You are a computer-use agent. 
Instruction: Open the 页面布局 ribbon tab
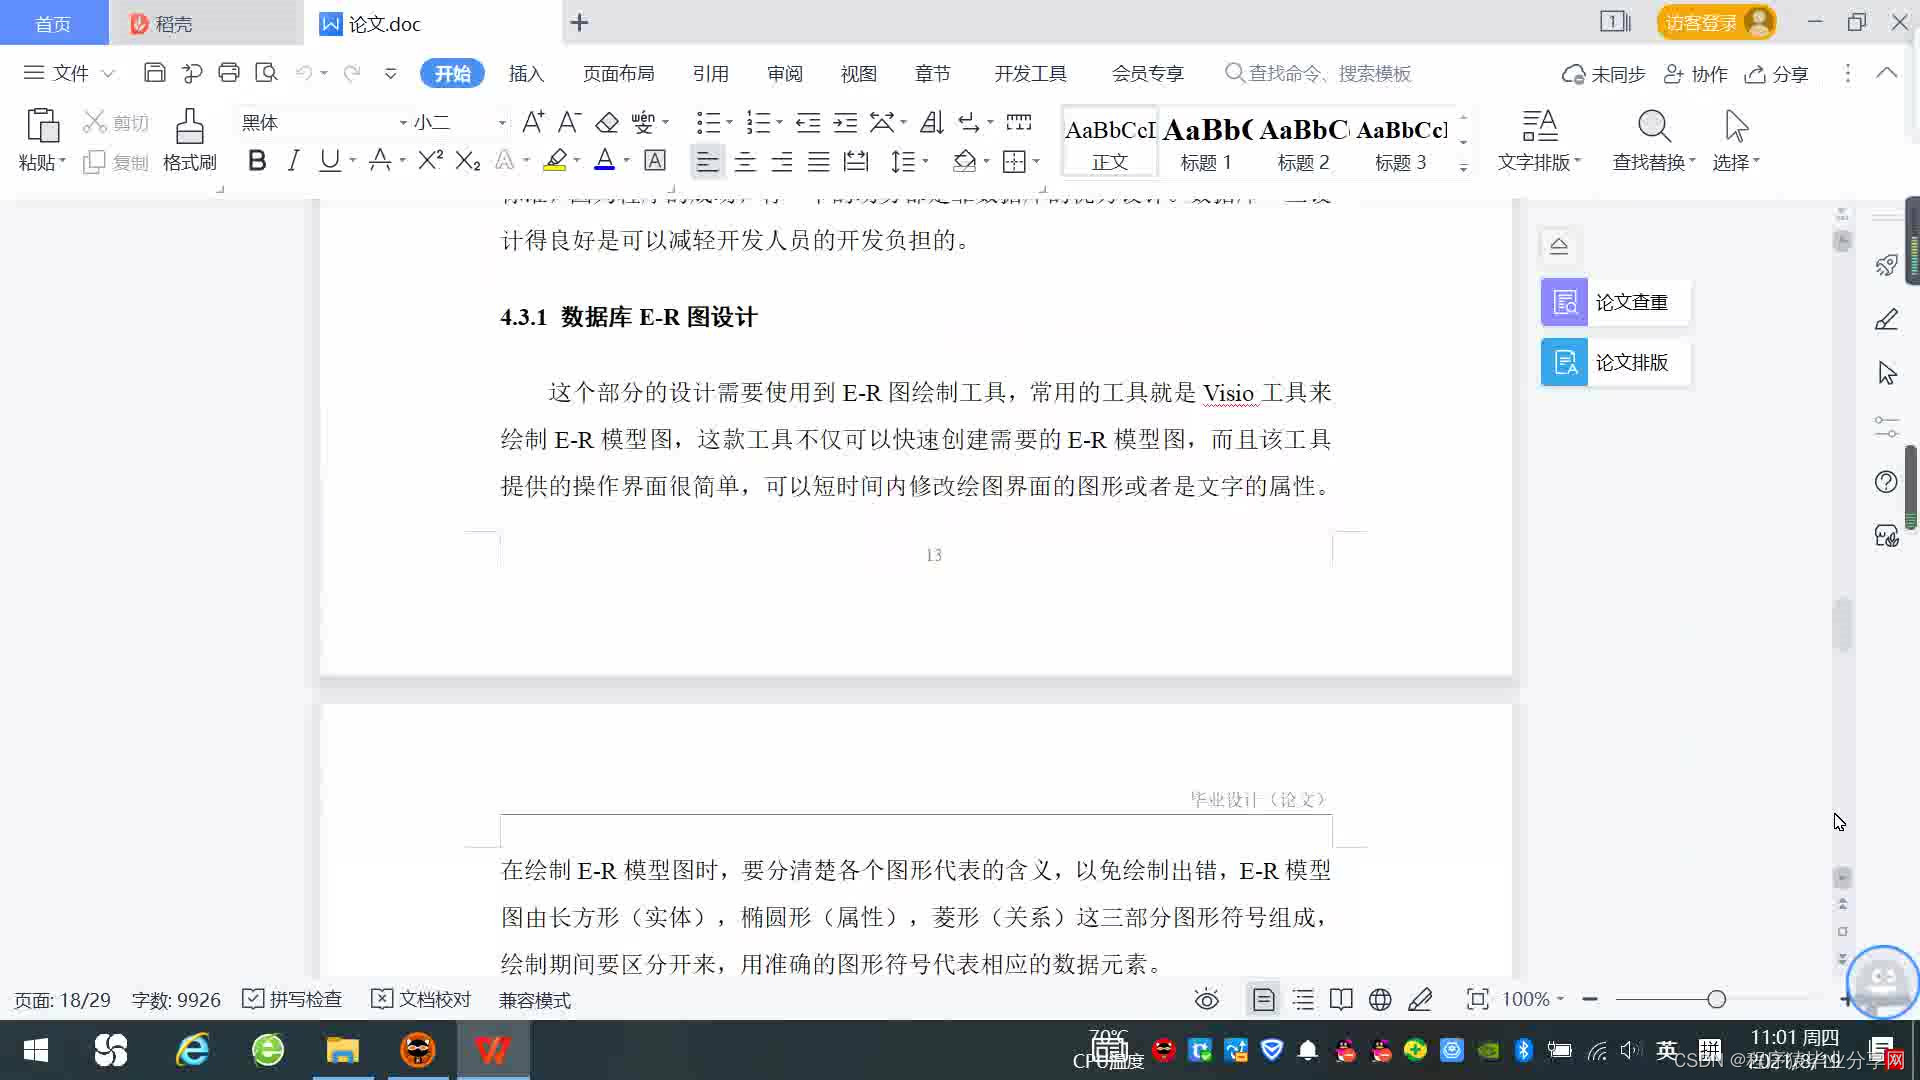click(618, 73)
